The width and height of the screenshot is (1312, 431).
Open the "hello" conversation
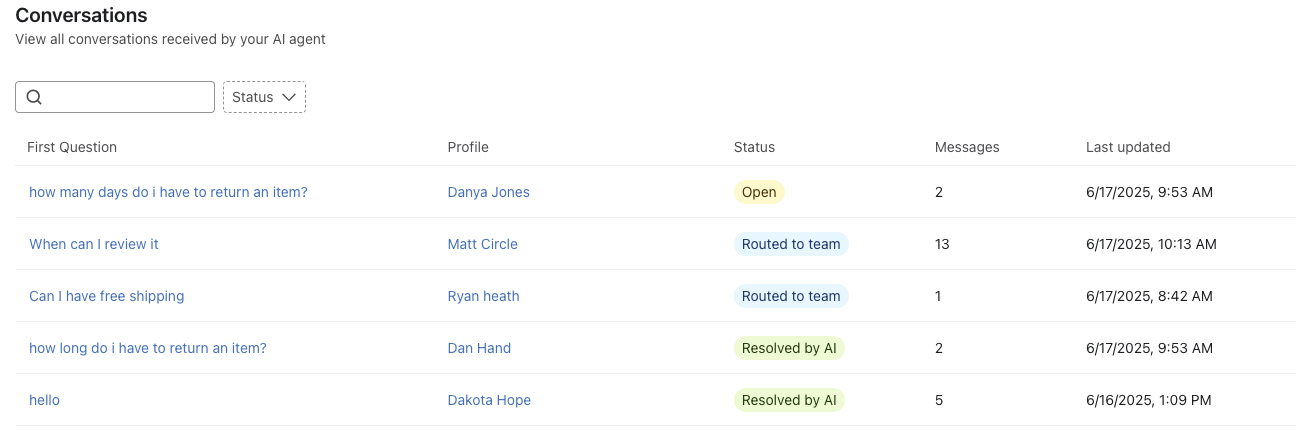pyautogui.click(x=44, y=400)
